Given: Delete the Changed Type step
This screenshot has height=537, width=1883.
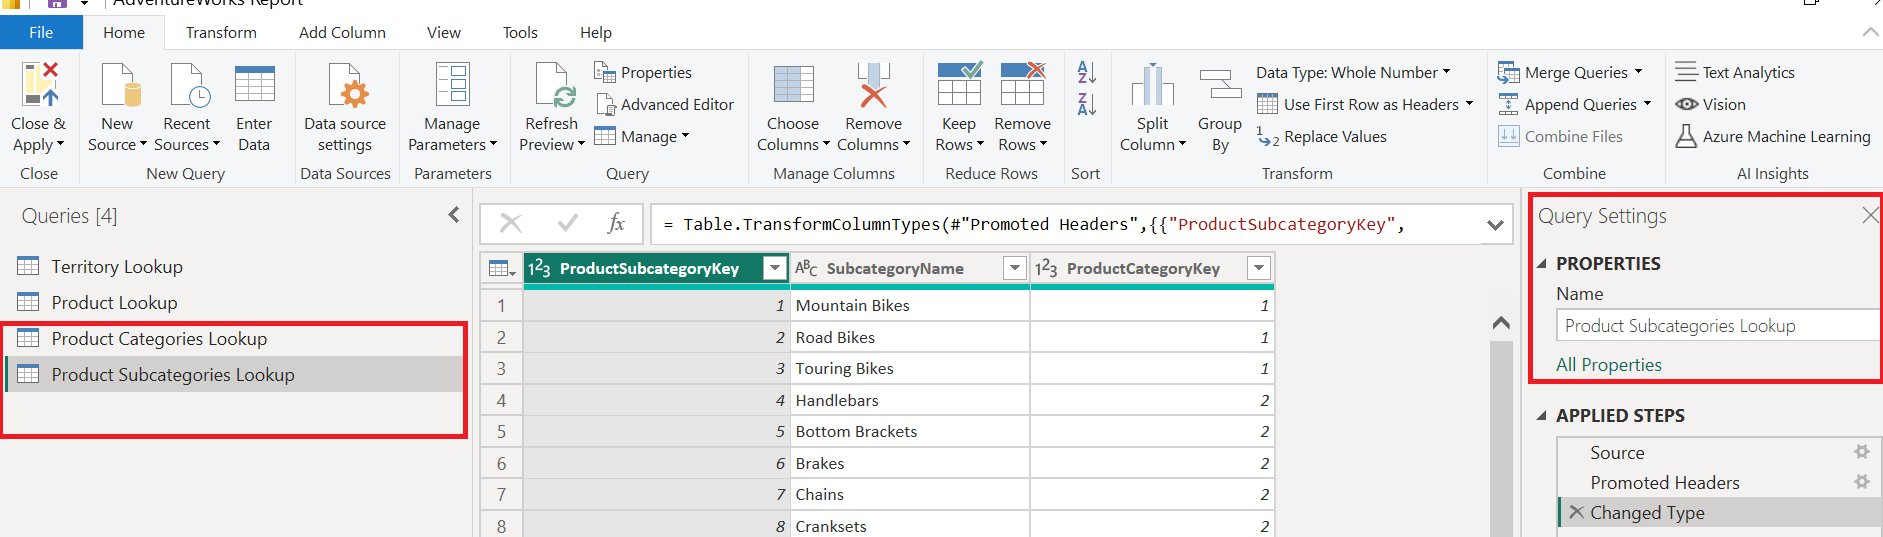Looking at the screenshot, I should (1576, 513).
